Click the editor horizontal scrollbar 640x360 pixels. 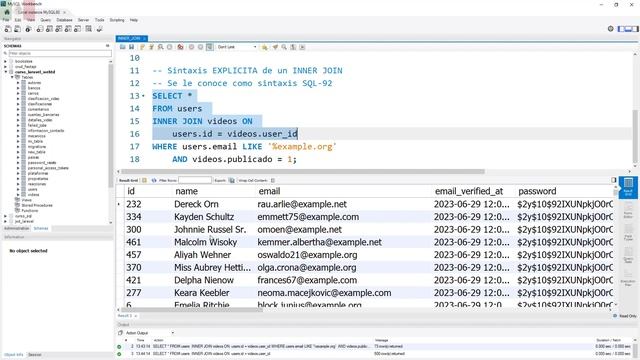pyautogui.click(x=303, y=171)
